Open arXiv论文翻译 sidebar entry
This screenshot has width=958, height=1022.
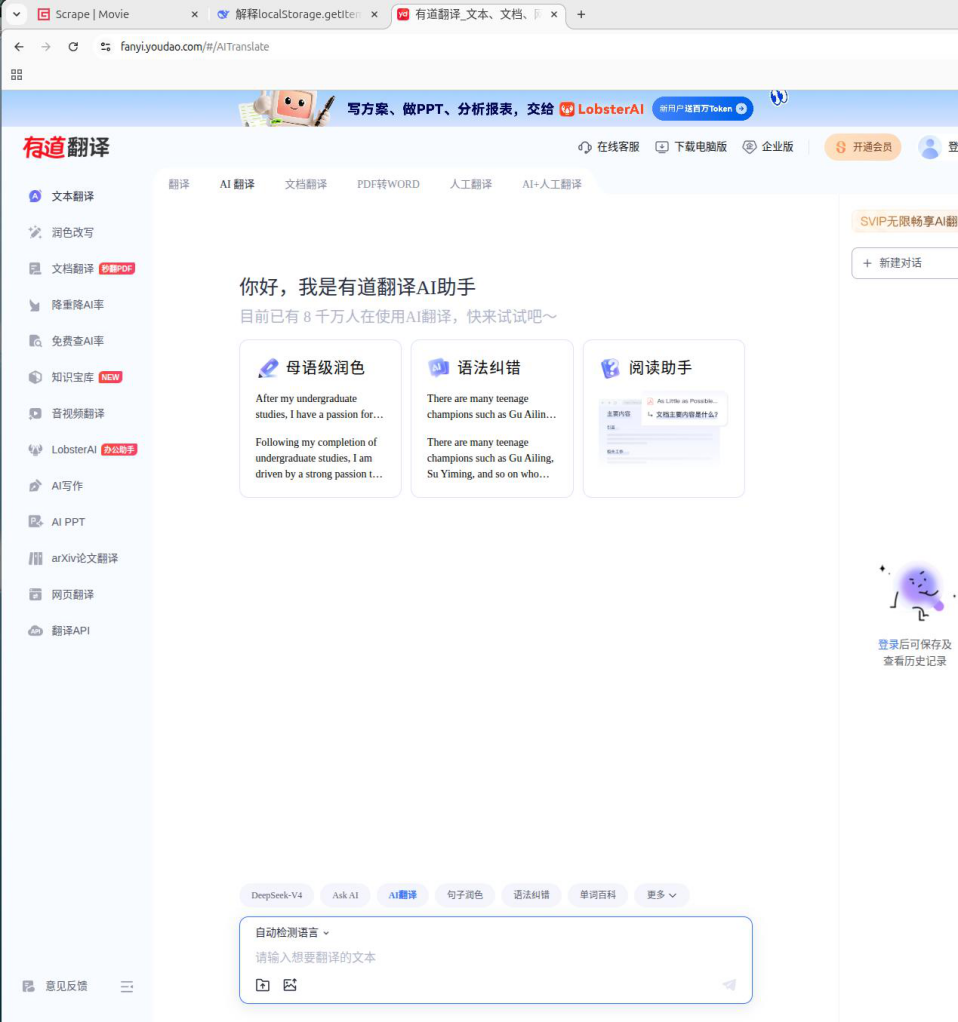74,559
